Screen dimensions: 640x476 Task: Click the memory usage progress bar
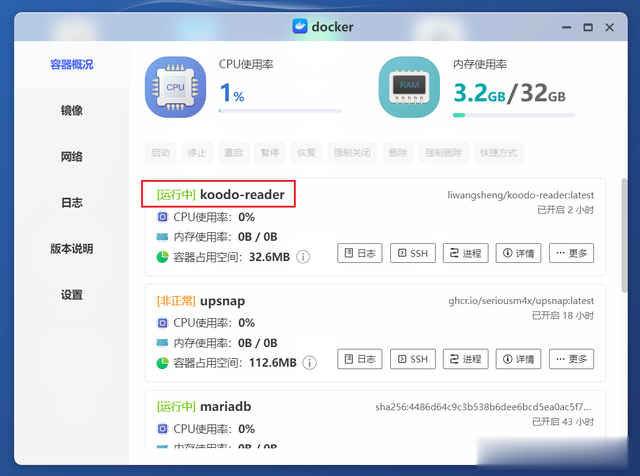pos(514,115)
